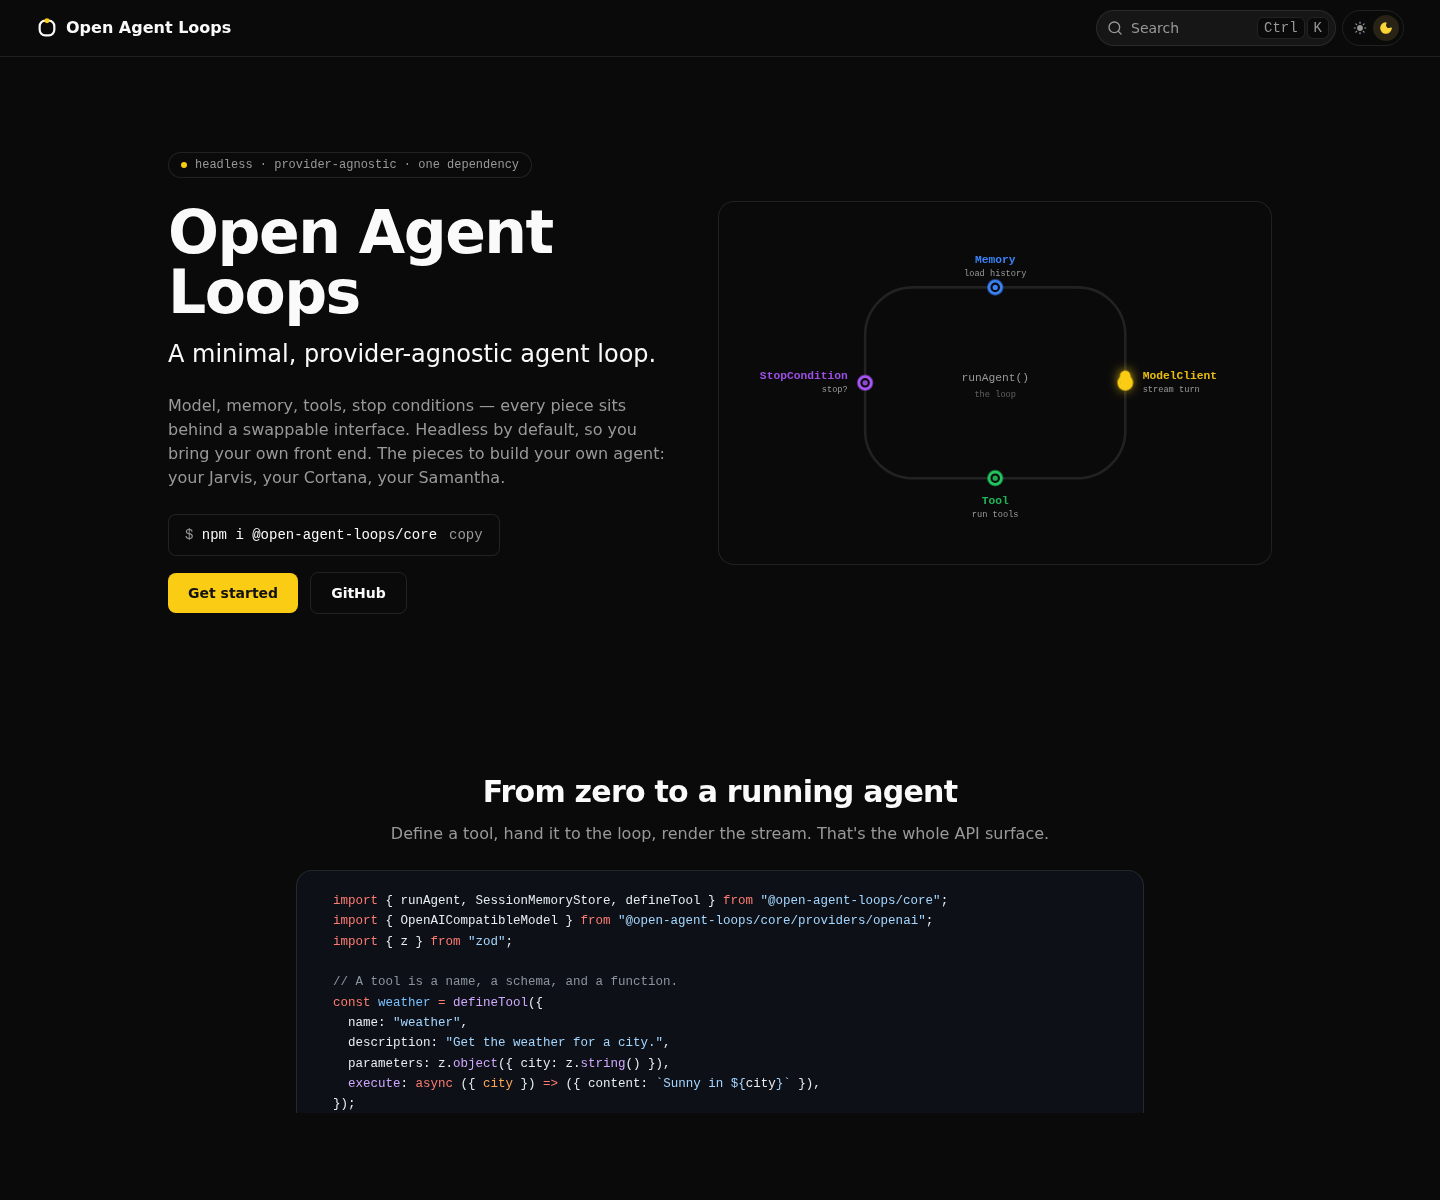Click the blue Memory node in diagram
The height and width of the screenshot is (1200, 1440).
(995, 287)
